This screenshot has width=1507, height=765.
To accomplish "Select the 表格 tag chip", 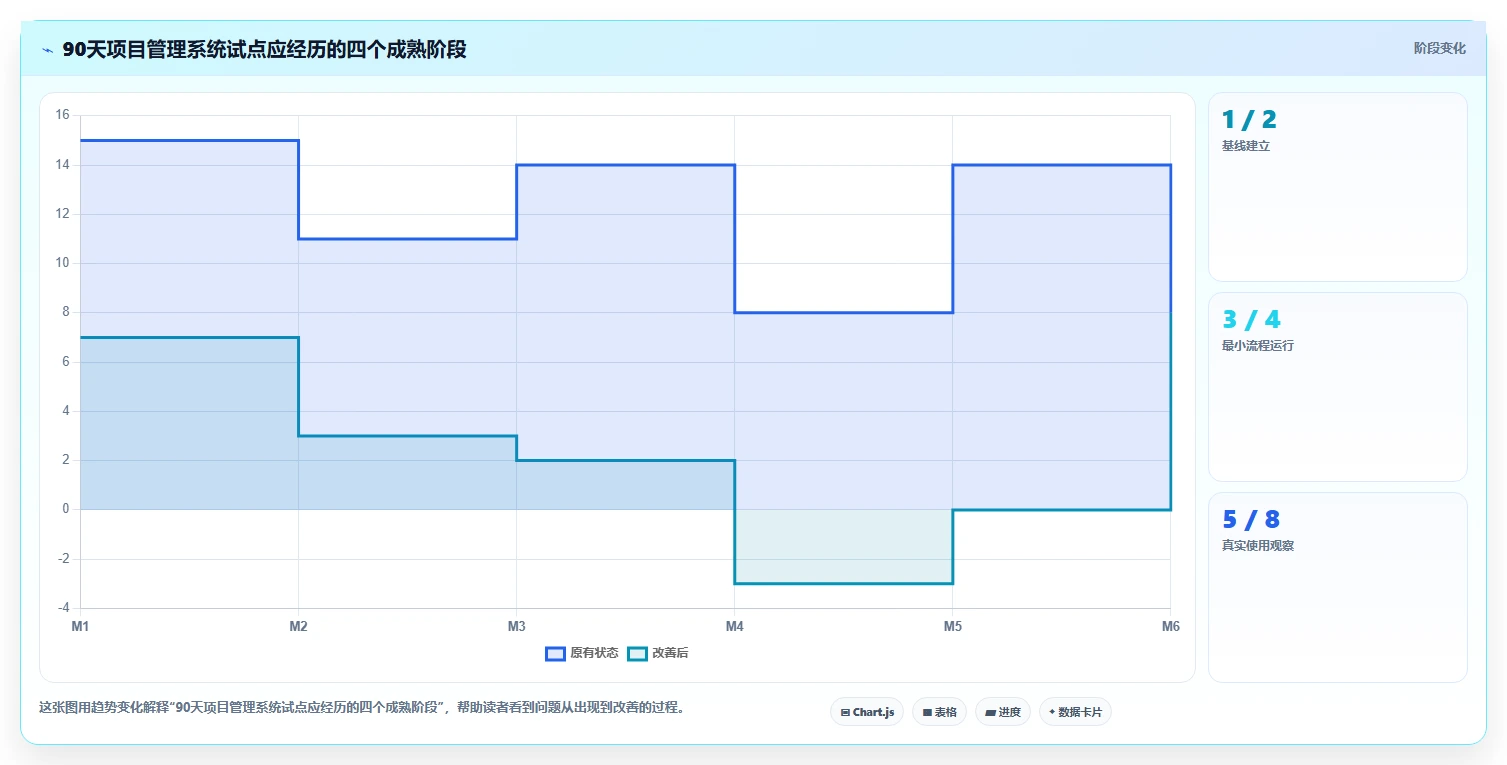I will [x=939, y=712].
